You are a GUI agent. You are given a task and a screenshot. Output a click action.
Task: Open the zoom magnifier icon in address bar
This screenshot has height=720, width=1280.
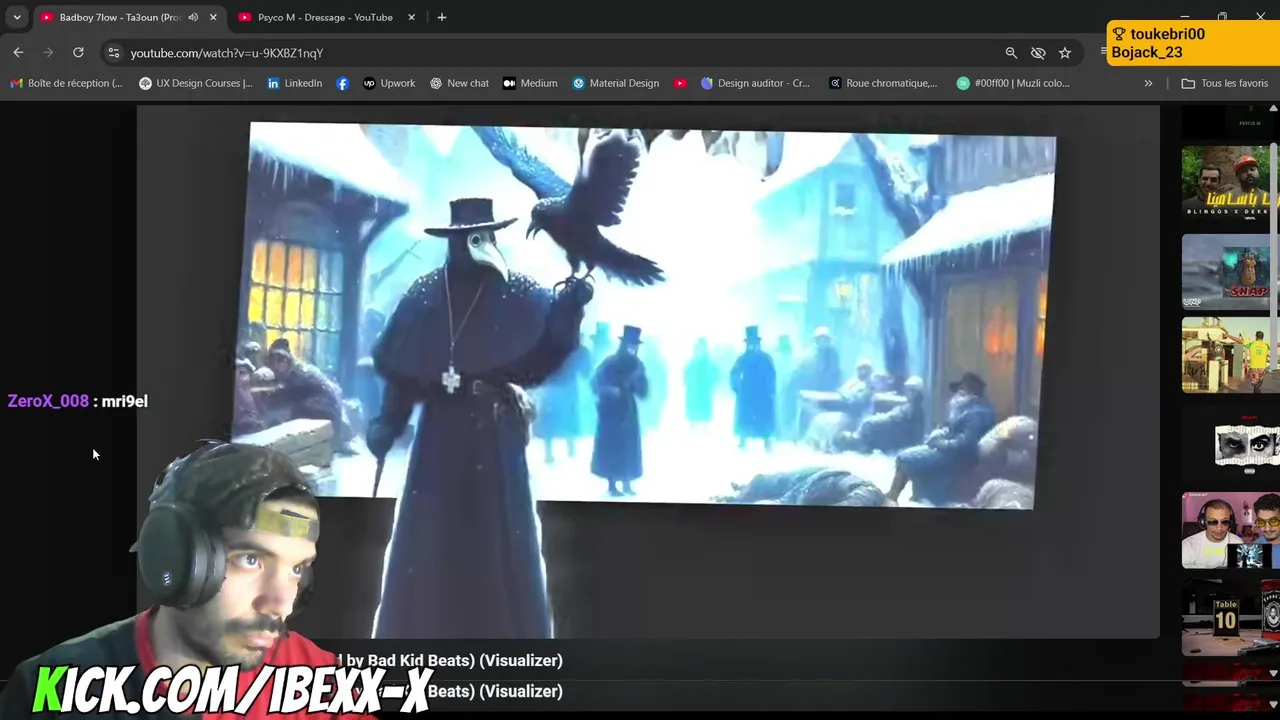[1011, 53]
